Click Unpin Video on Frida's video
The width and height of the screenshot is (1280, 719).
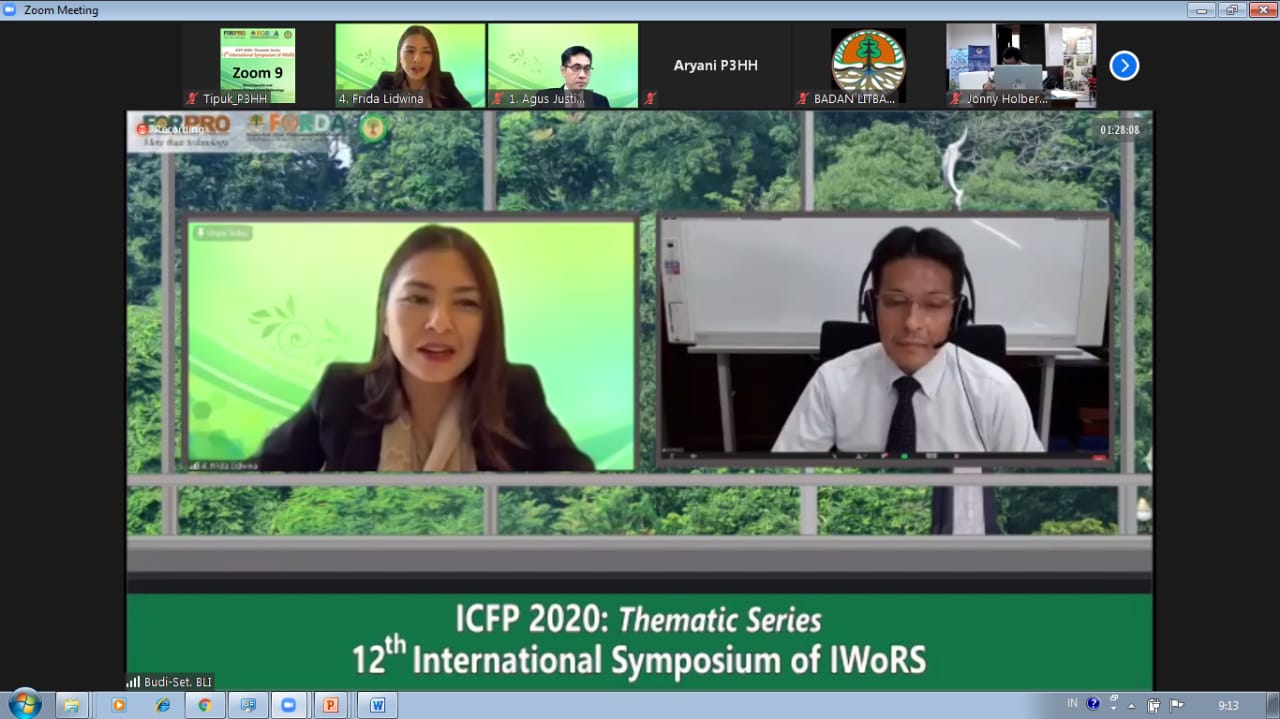click(223, 233)
